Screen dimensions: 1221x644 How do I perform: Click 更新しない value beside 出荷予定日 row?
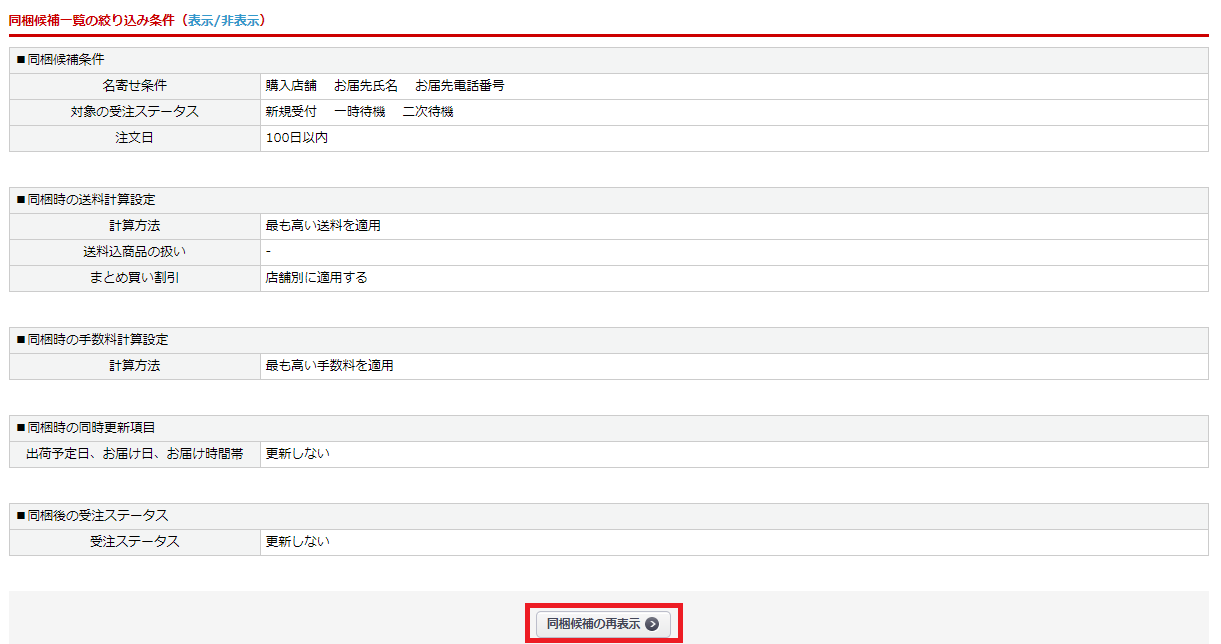tap(297, 454)
